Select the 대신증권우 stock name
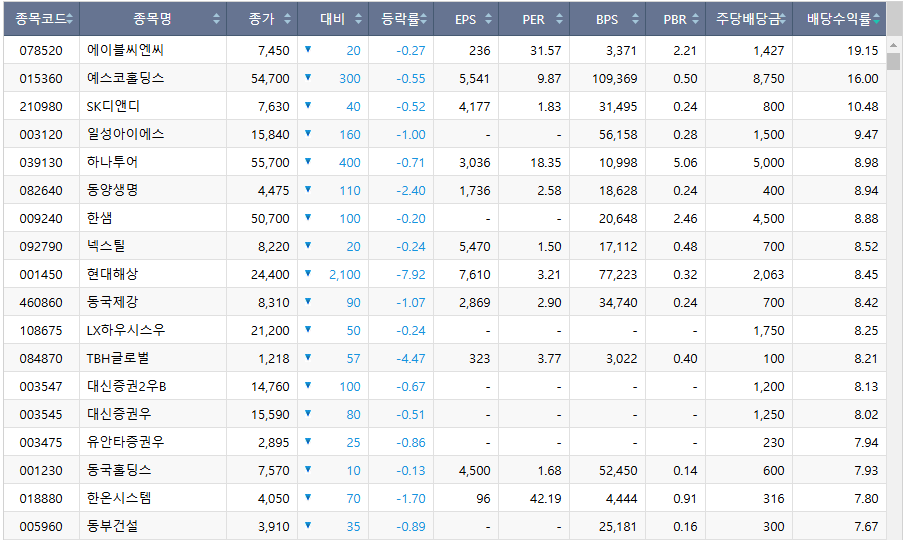The width and height of the screenshot is (905, 540). (119, 414)
